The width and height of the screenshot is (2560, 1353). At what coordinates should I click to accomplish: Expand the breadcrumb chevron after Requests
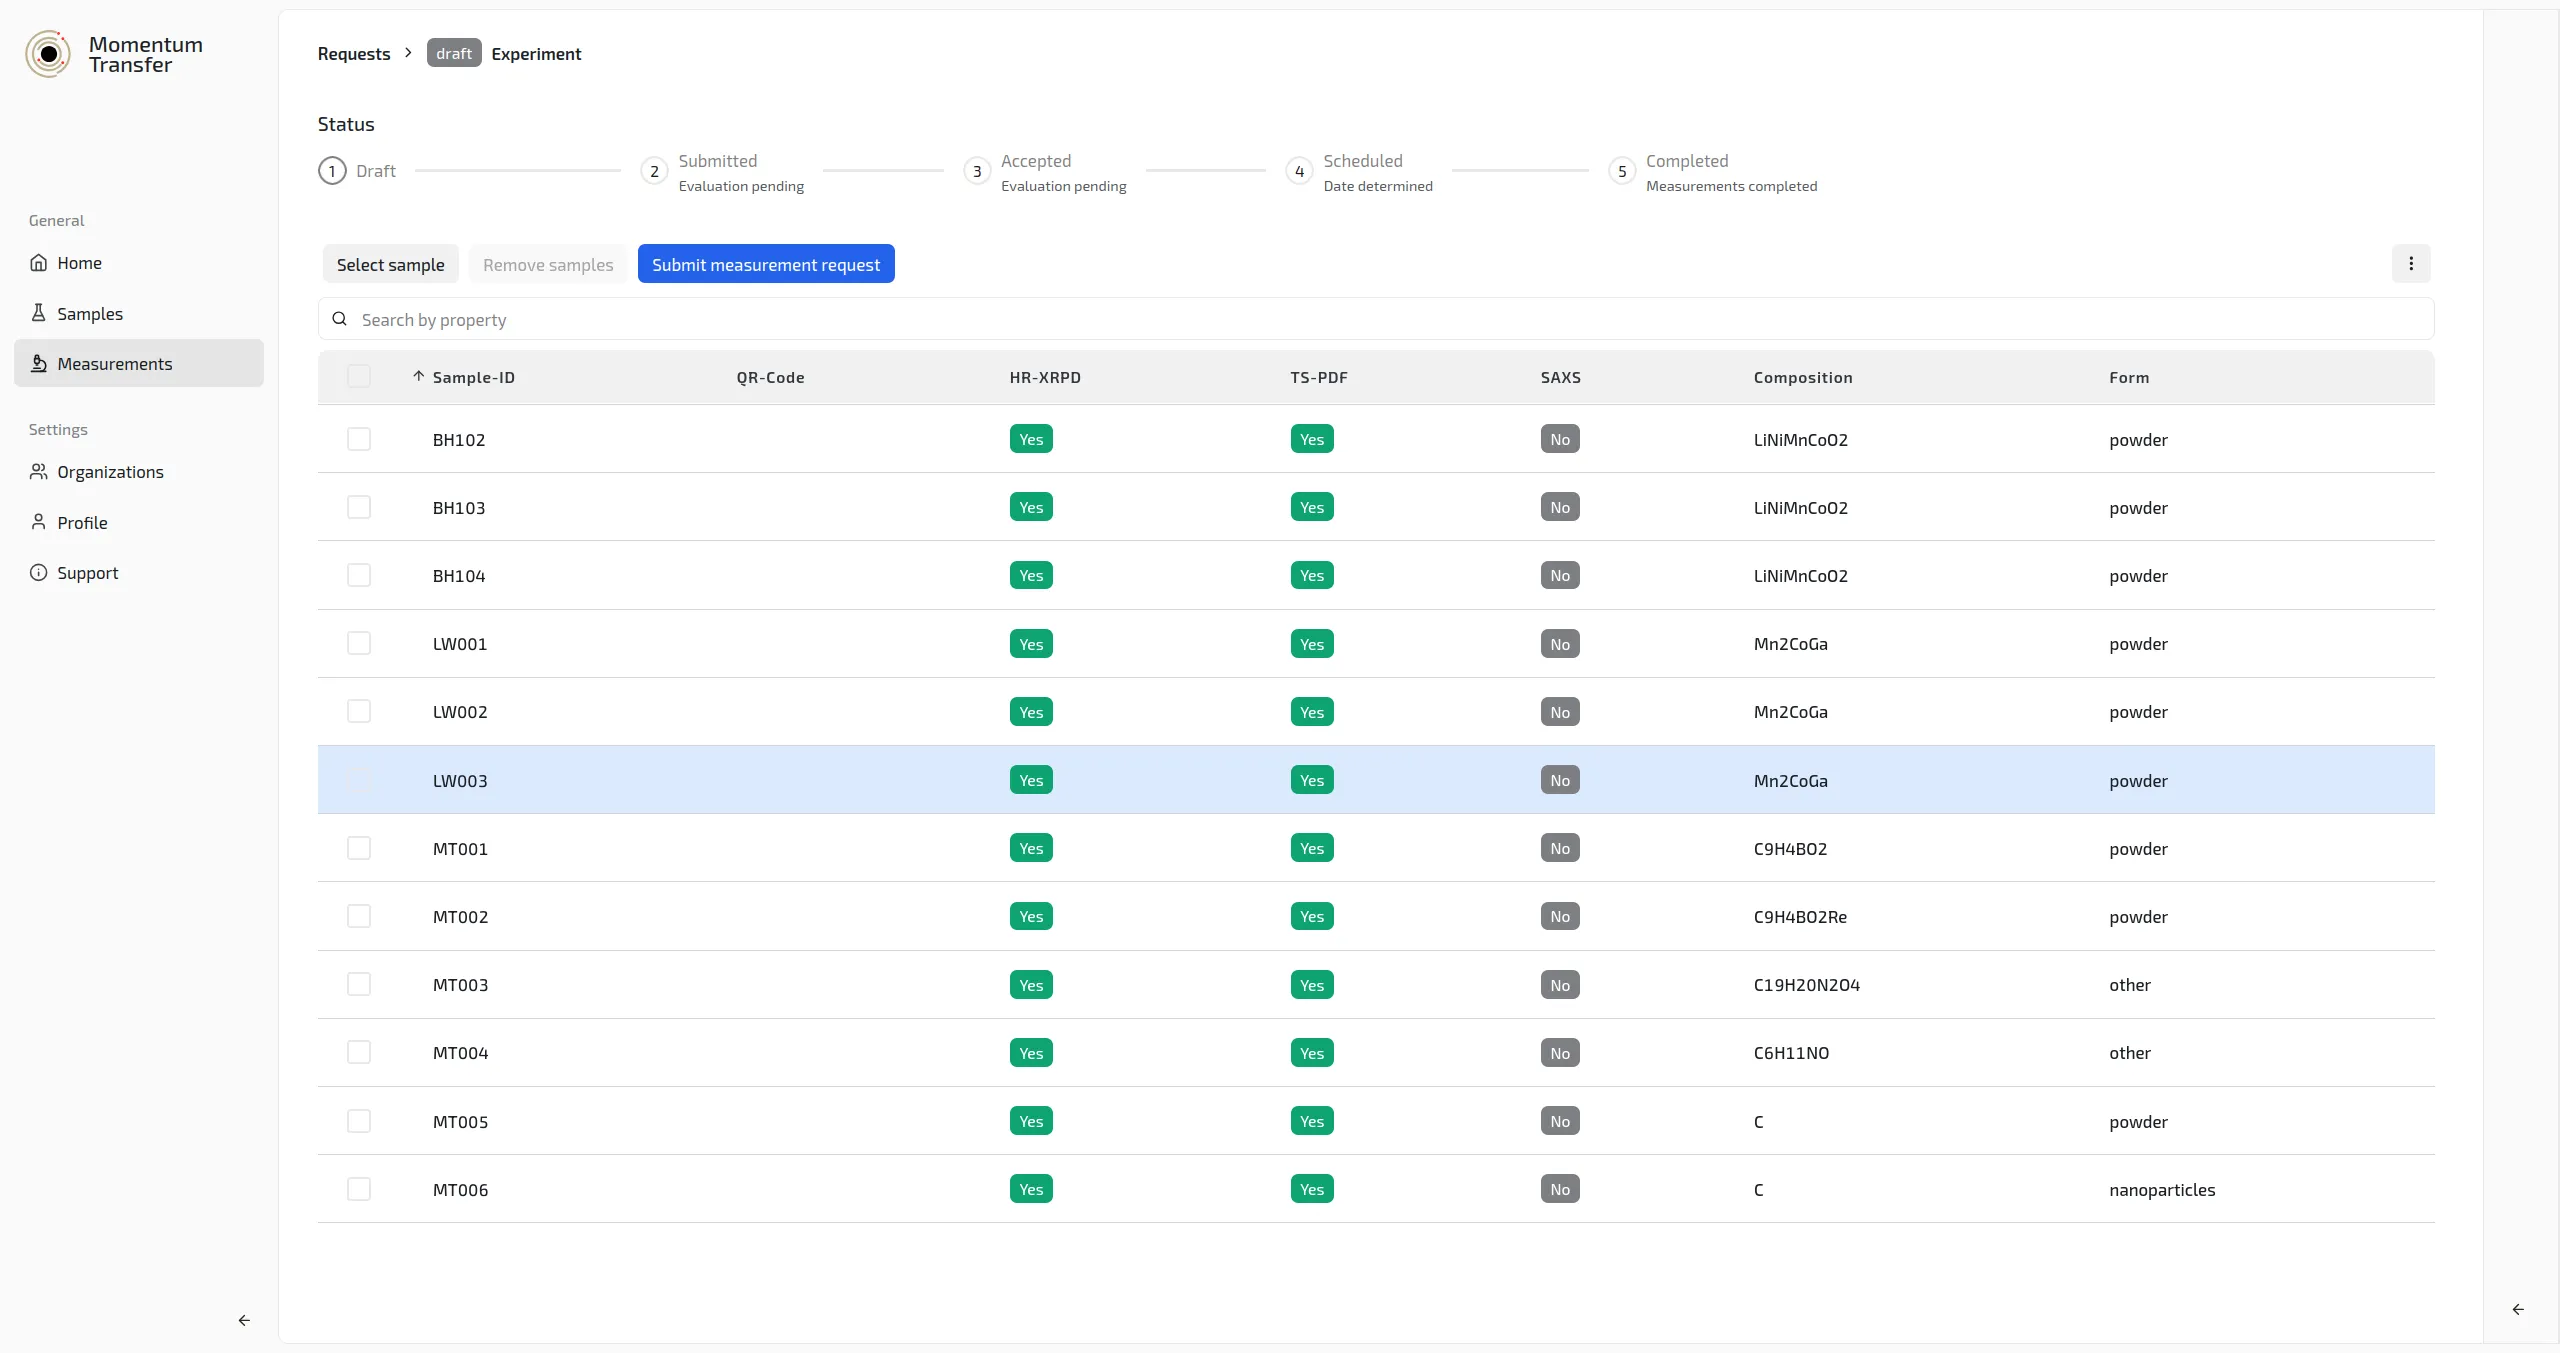tap(408, 53)
